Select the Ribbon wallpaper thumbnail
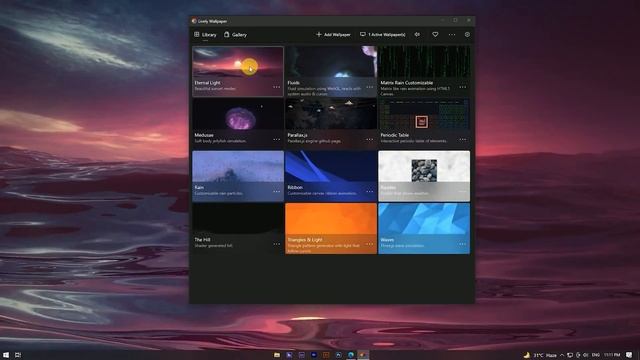 (331, 176)
